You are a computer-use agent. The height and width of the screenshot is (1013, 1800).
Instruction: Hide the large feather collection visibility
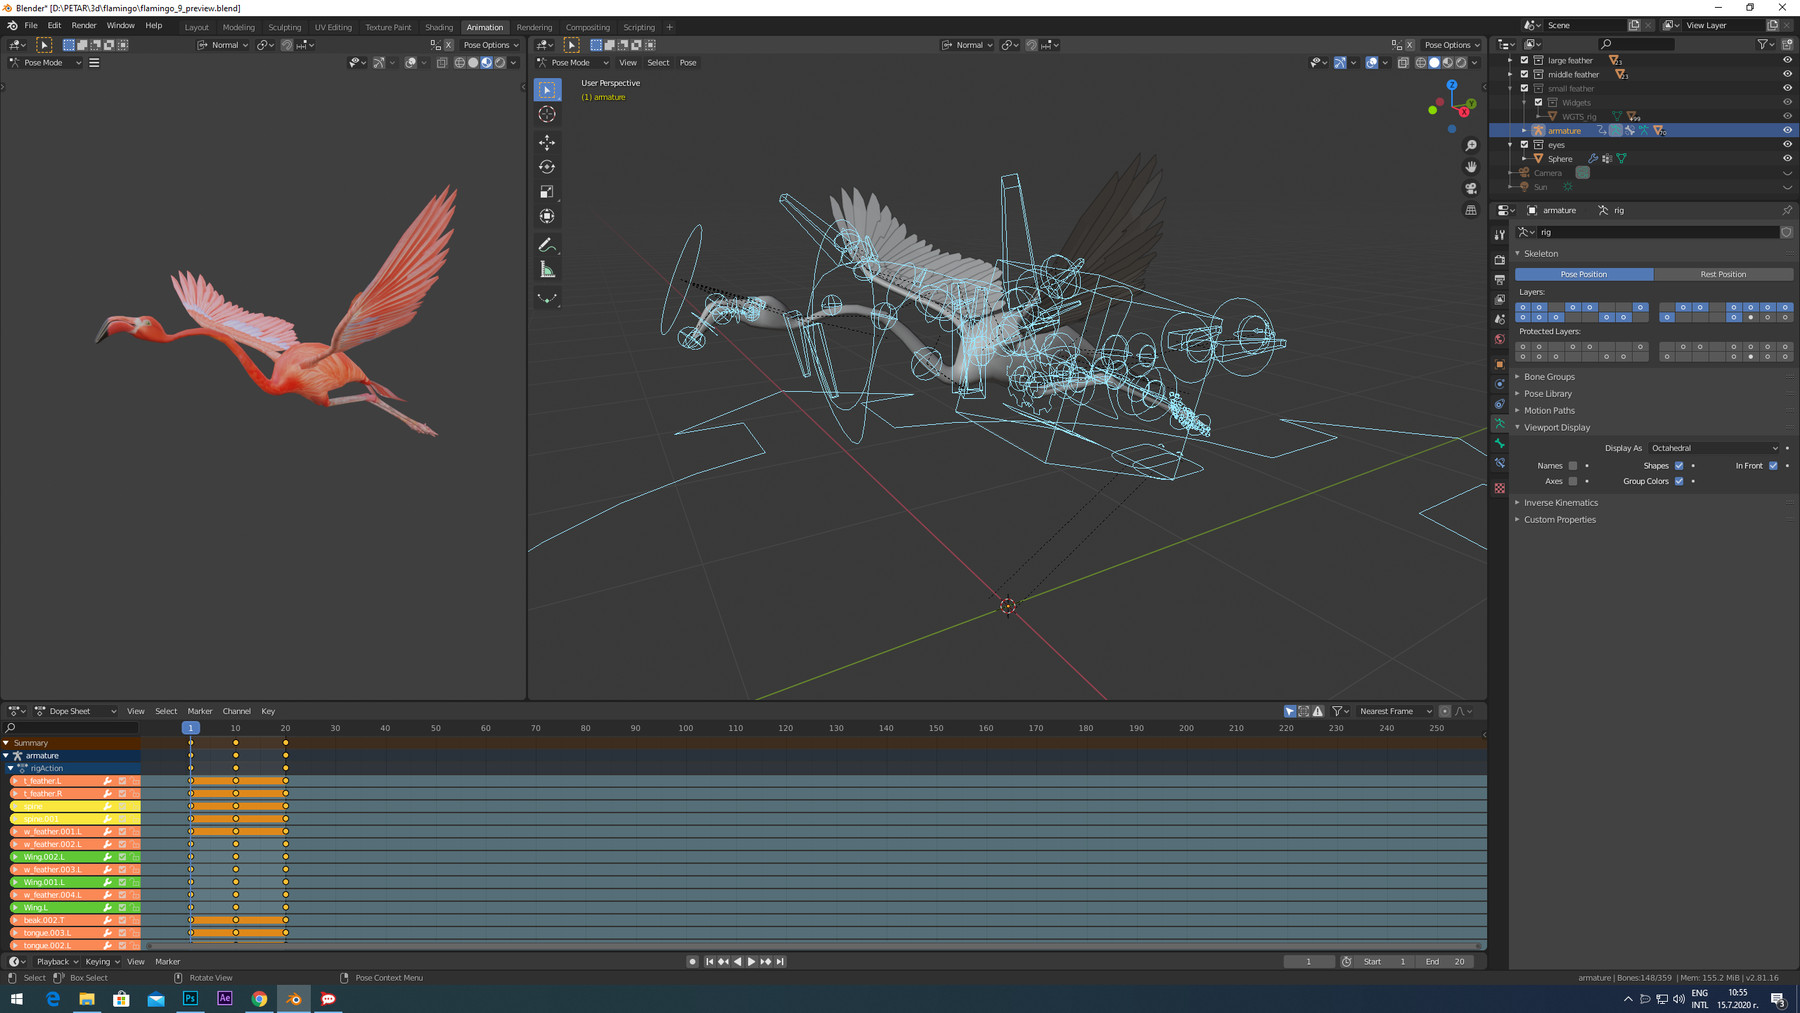[x=1787, y=60]
